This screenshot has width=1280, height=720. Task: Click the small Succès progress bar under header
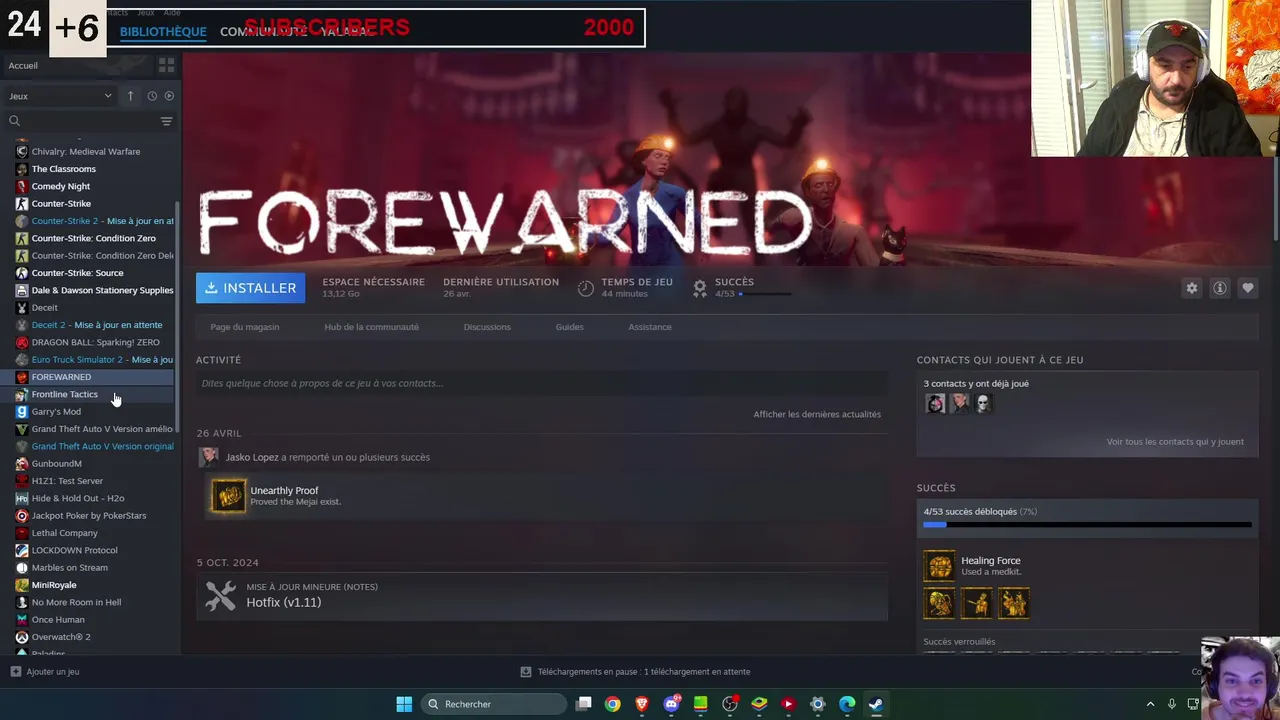(x=765, y=295)
